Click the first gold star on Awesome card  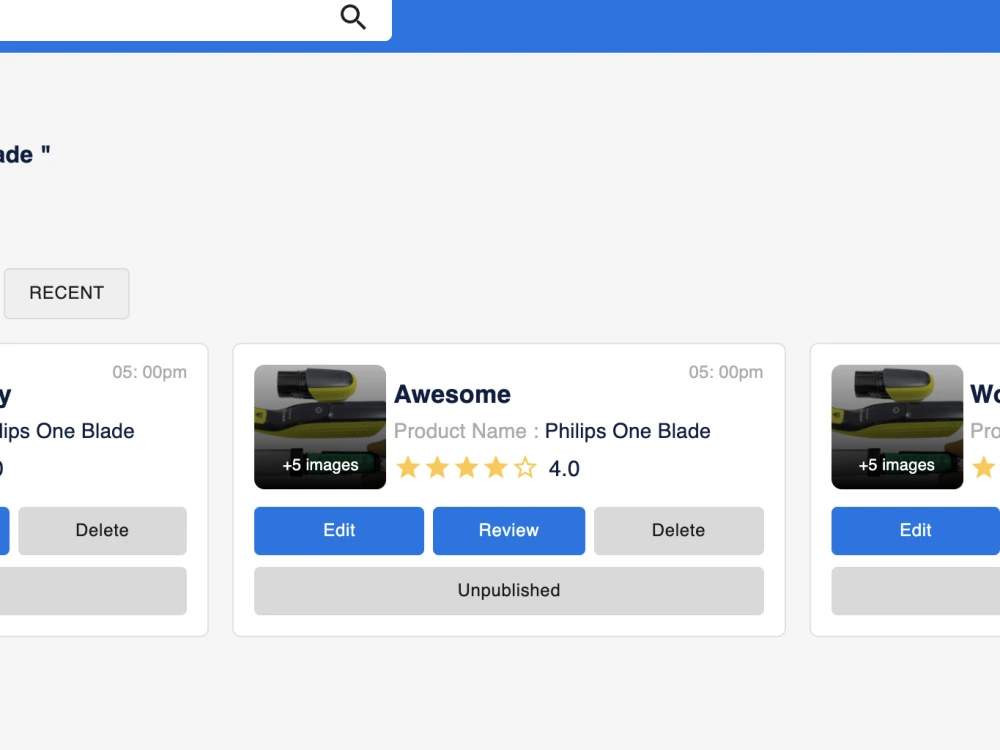408,467
